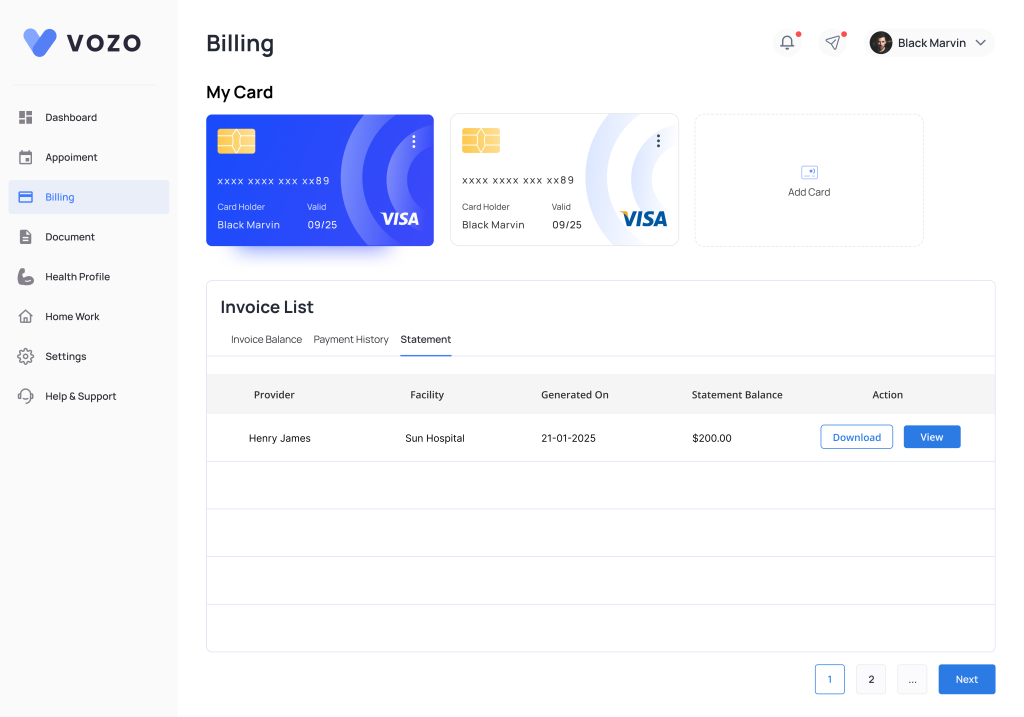
Task: Click the Dashboard grid icon in sidebar
Action: click(x=26, y=118)
